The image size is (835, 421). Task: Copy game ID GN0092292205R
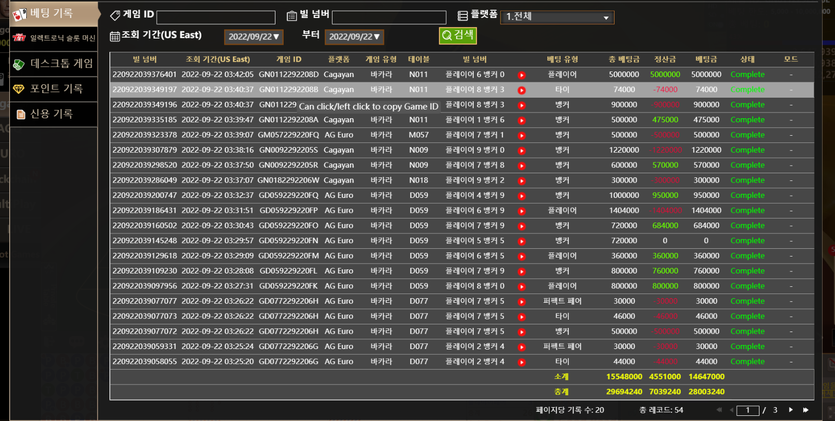[289, 165]
